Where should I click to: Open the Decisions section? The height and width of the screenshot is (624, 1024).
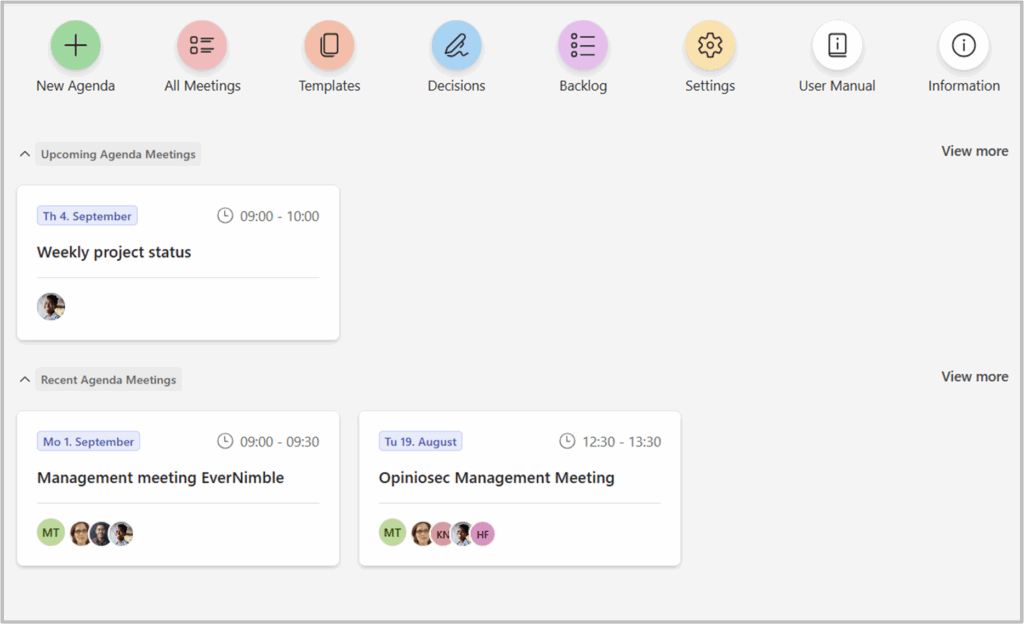[456, 45]
